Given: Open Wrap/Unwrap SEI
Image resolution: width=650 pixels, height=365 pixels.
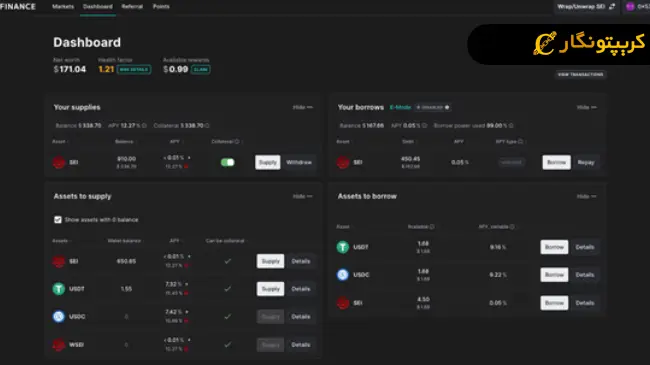Looking at the screenshot, I should tap(586, 7).
